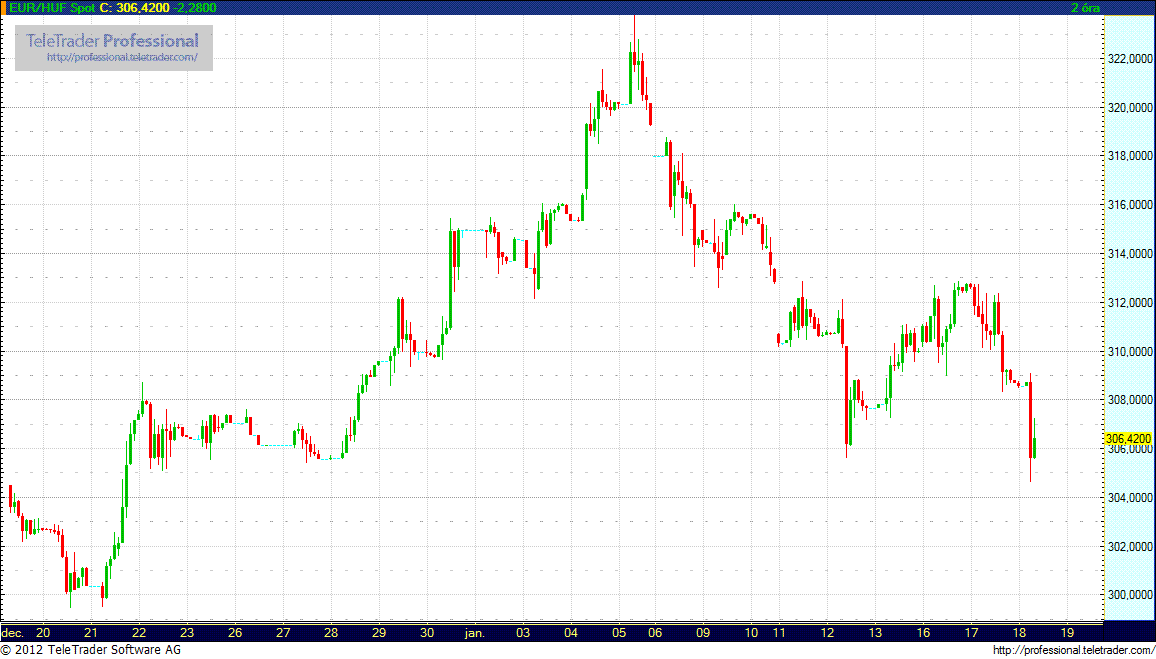Choose date 05 on the time axis
Viewport: 1156px width, 659px height.
619,632
